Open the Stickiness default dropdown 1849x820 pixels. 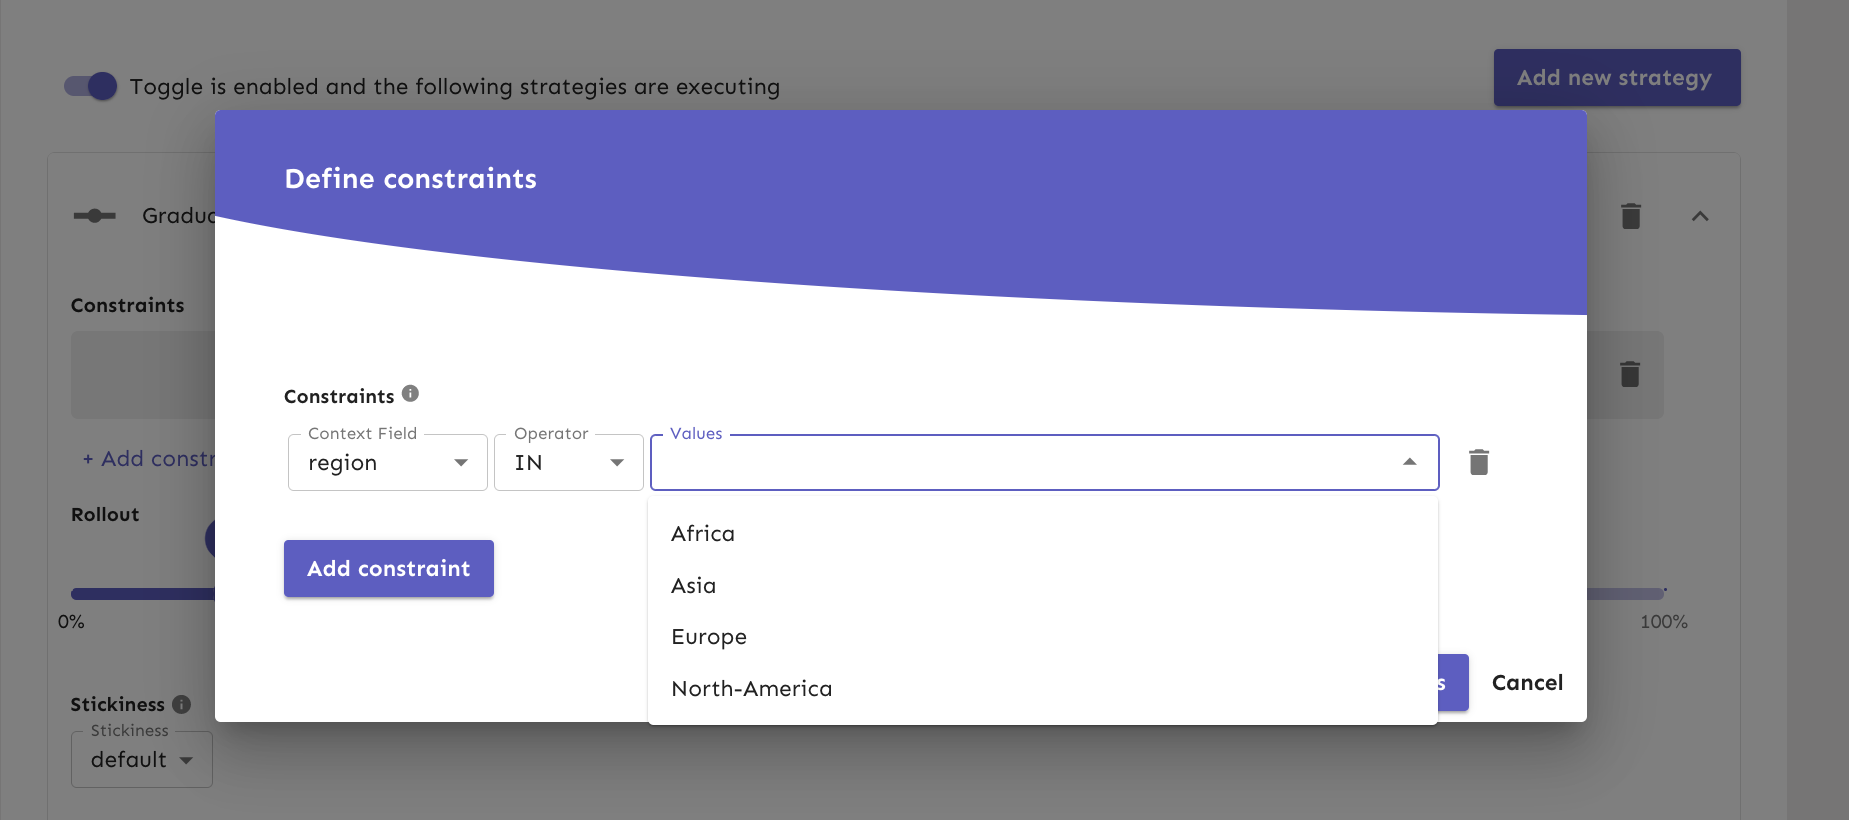[x=141, y=760]
